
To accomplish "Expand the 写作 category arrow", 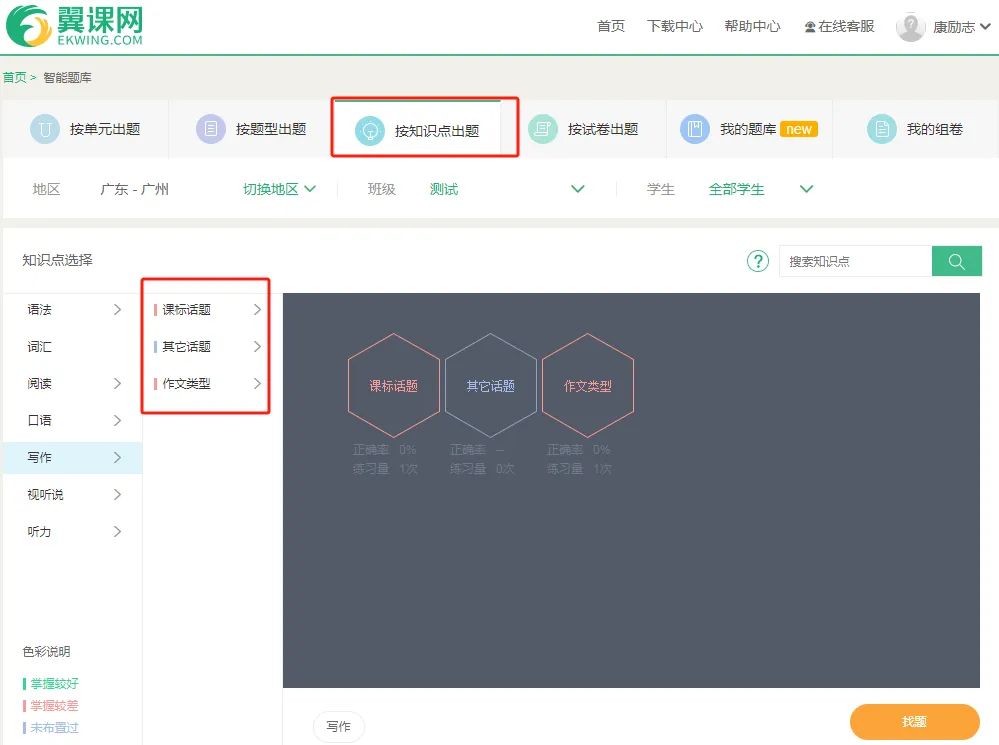I will (117, 458).
